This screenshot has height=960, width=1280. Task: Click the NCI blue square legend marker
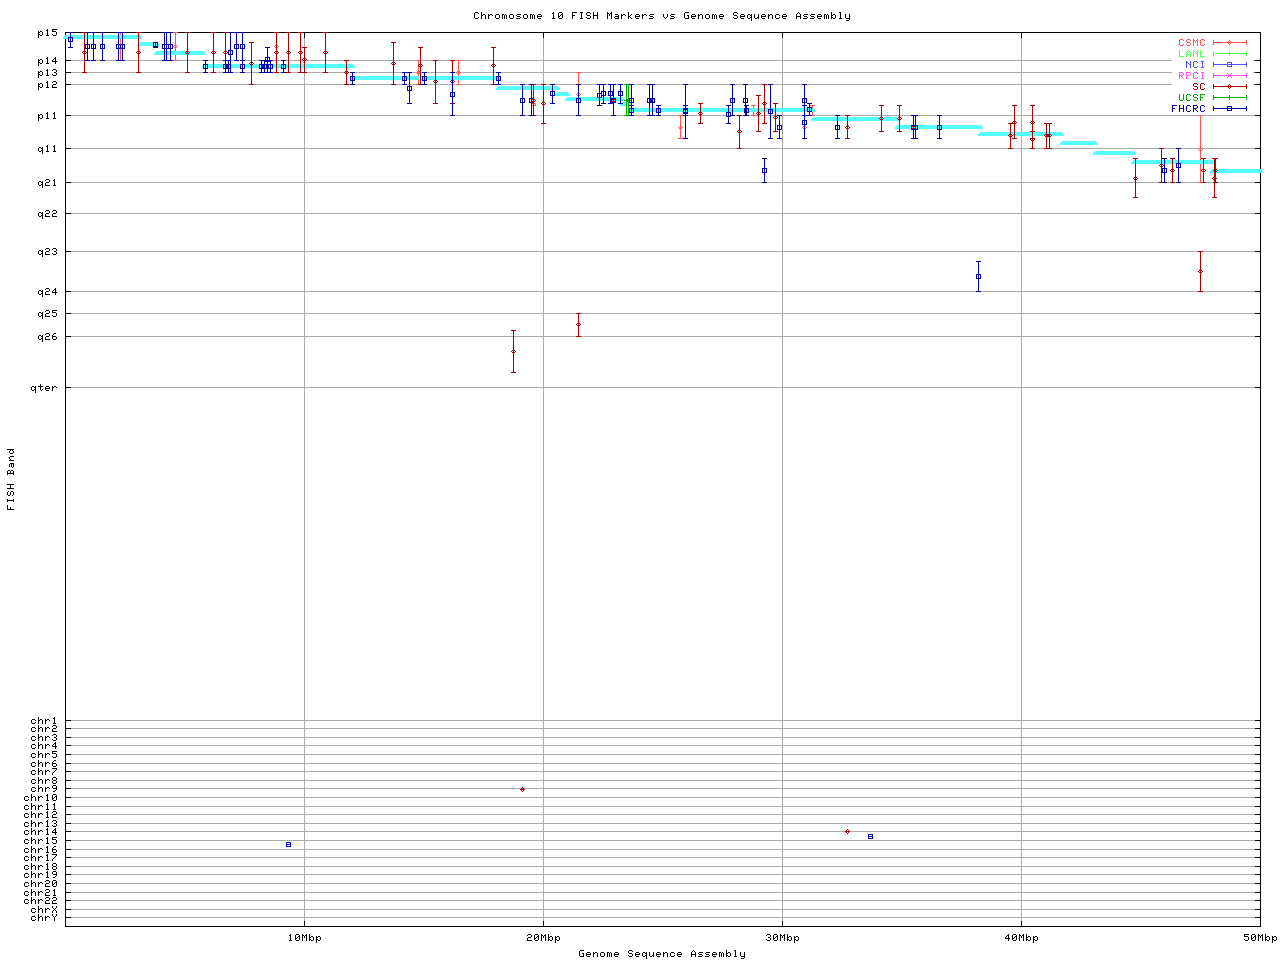[x=1229, y=65]
